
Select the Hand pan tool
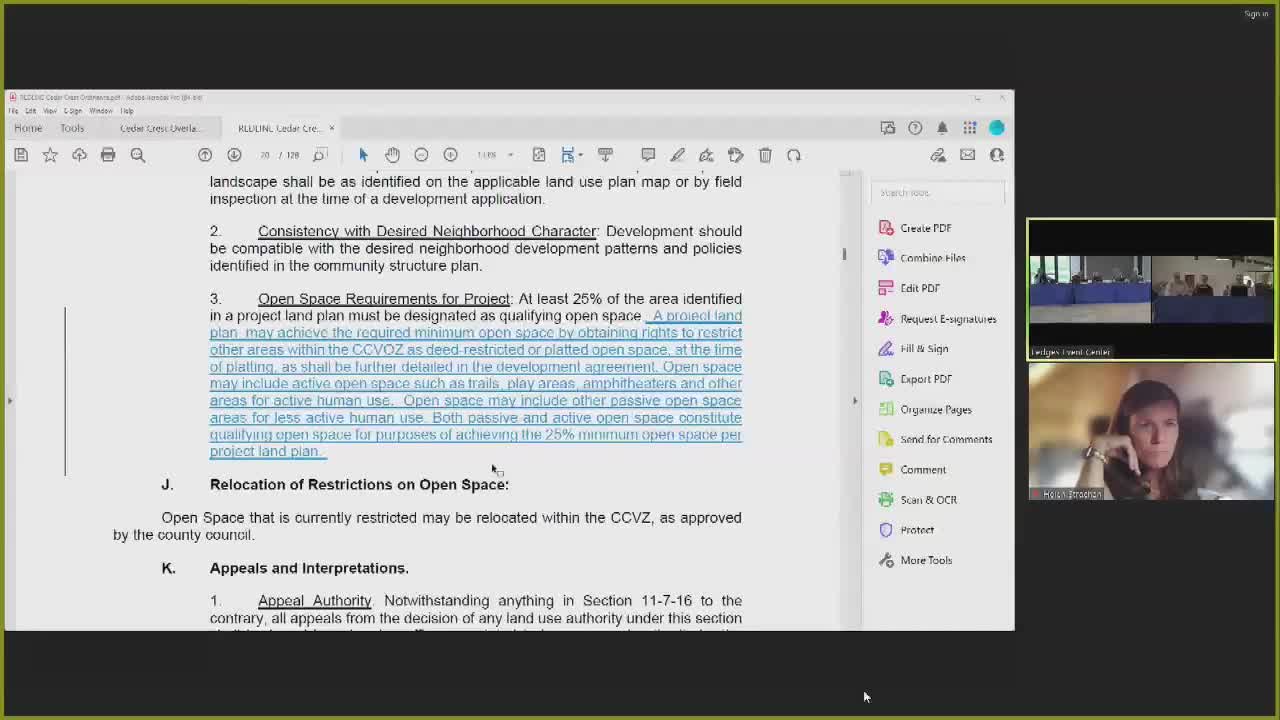click(392, 155)
